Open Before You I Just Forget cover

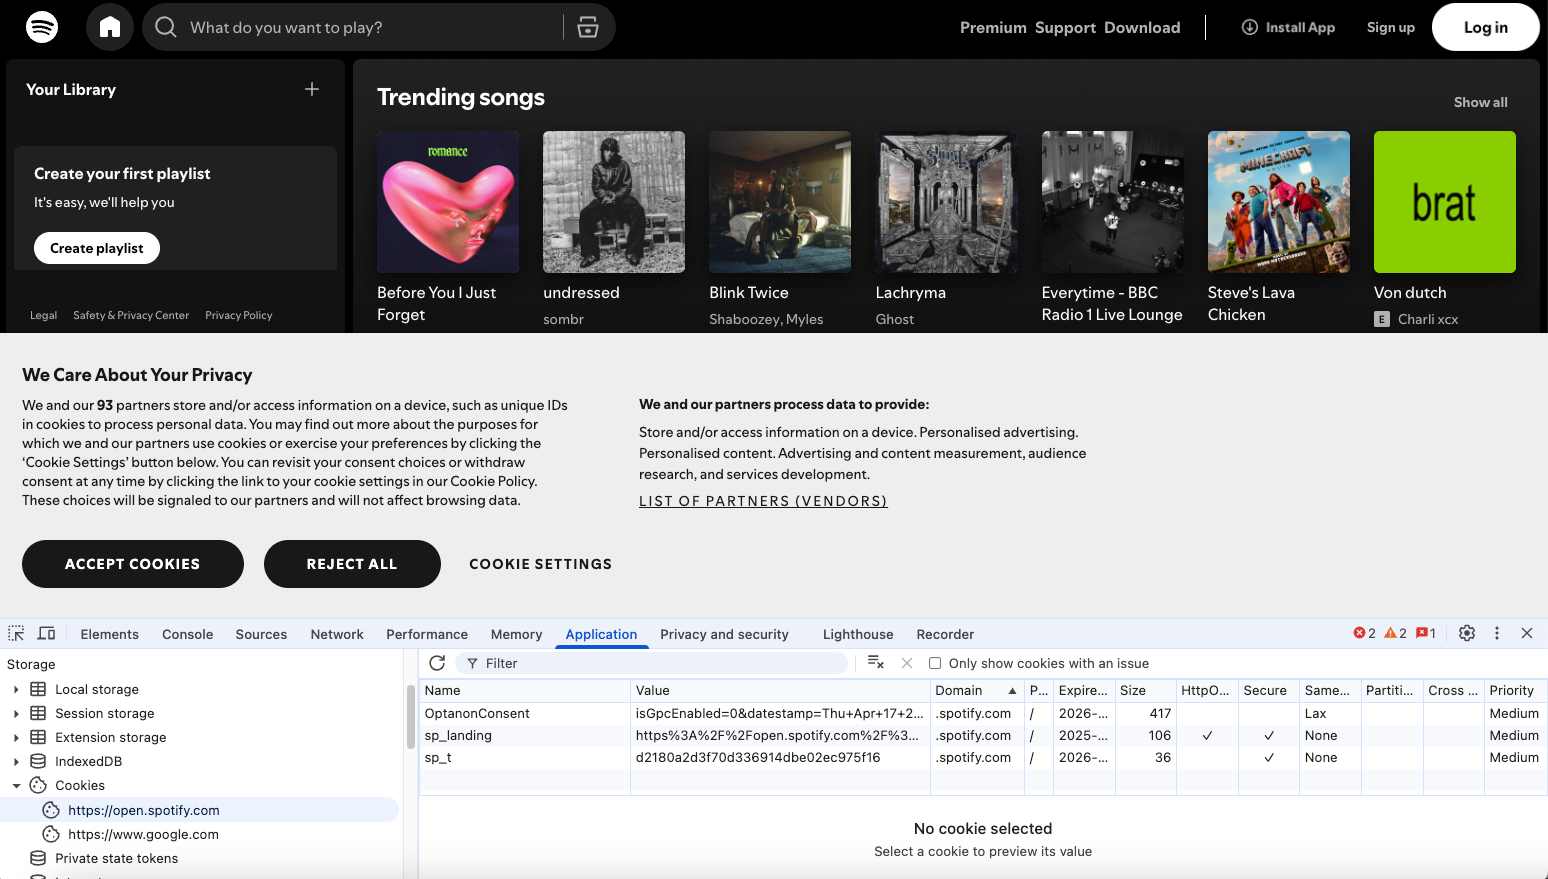(448, 202)
